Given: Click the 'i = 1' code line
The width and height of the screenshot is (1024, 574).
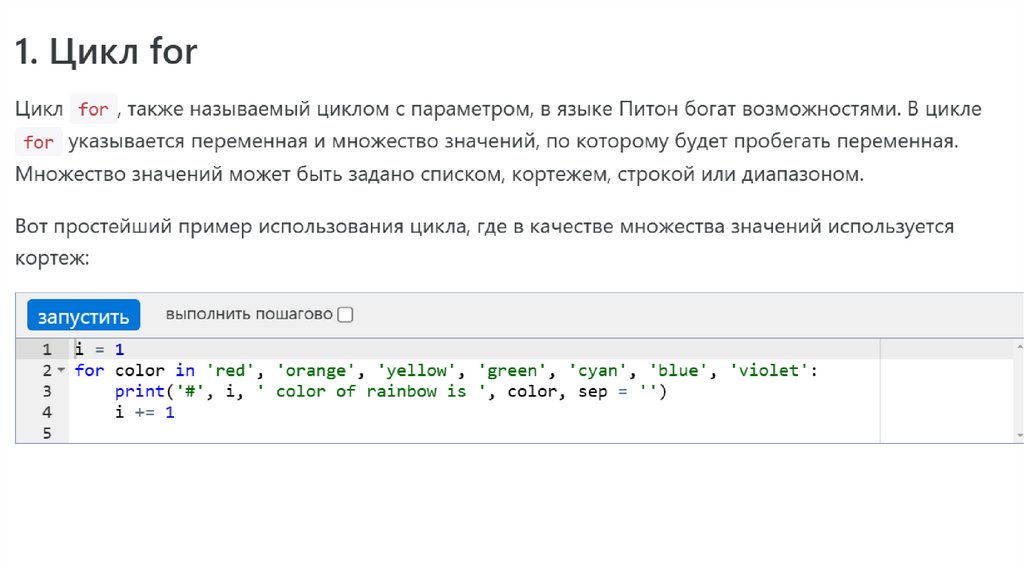Looking at the screenshot, I should [x=100, y=350].
